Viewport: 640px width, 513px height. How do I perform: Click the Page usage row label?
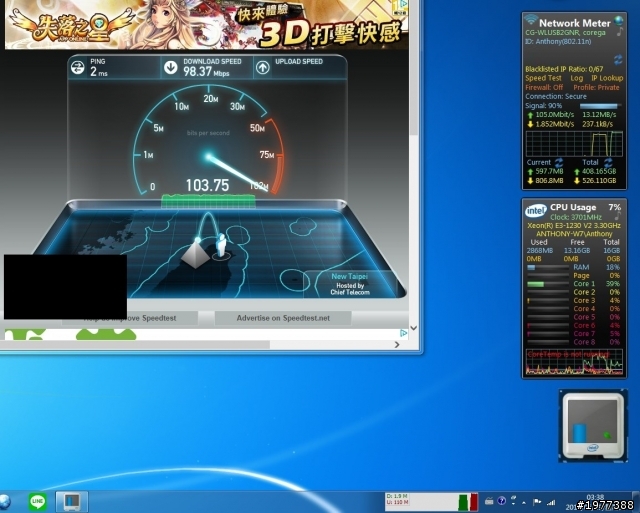pyautogui.click(x=581, y=276)
